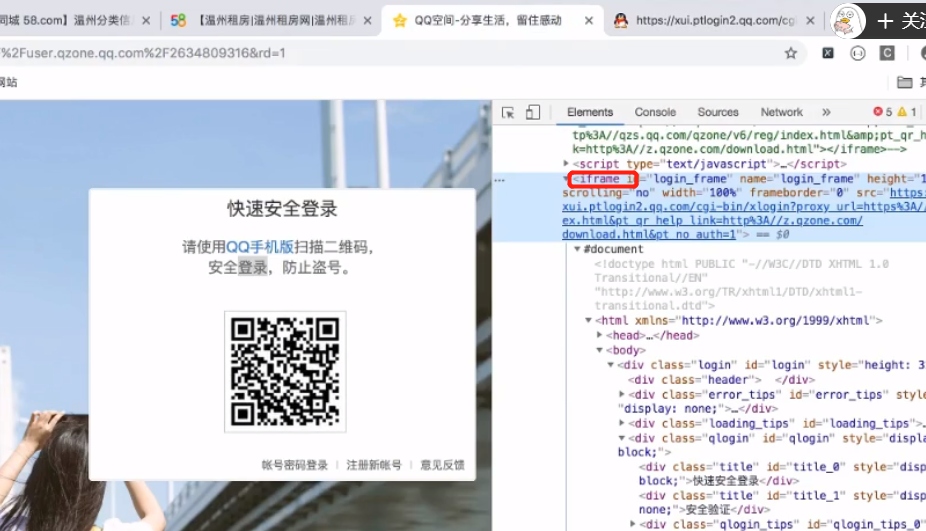Click the bookmark star in address bar
Image resolution: width=926 pixels, height=531 pixels.
click(x=791, y=54)
